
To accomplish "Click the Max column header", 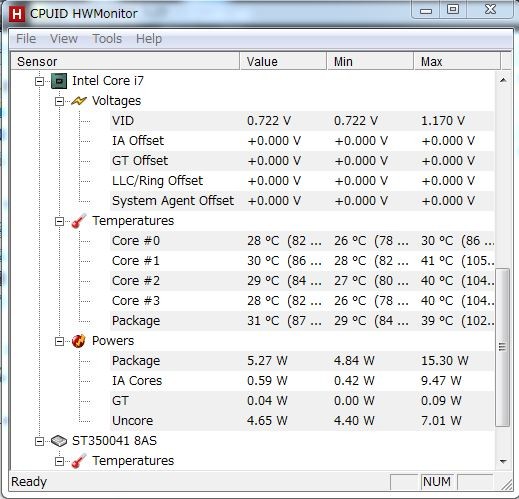I will tap(457, 61).
